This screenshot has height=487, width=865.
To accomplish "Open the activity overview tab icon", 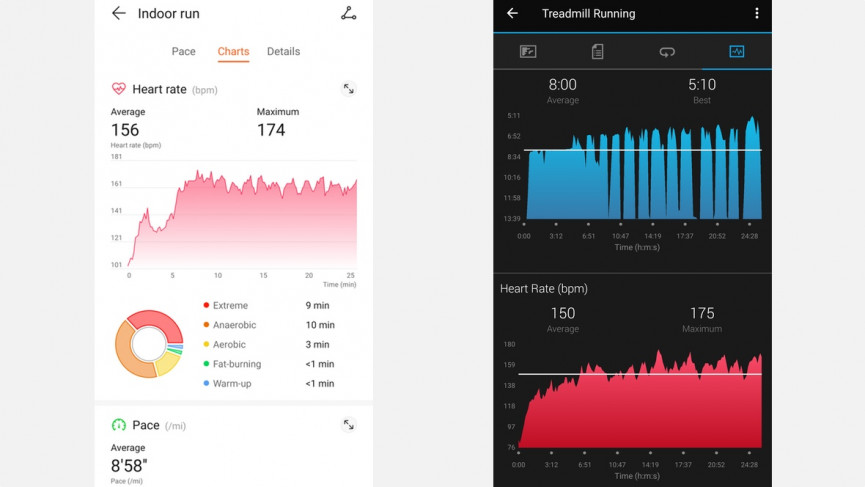I will 528,51.
